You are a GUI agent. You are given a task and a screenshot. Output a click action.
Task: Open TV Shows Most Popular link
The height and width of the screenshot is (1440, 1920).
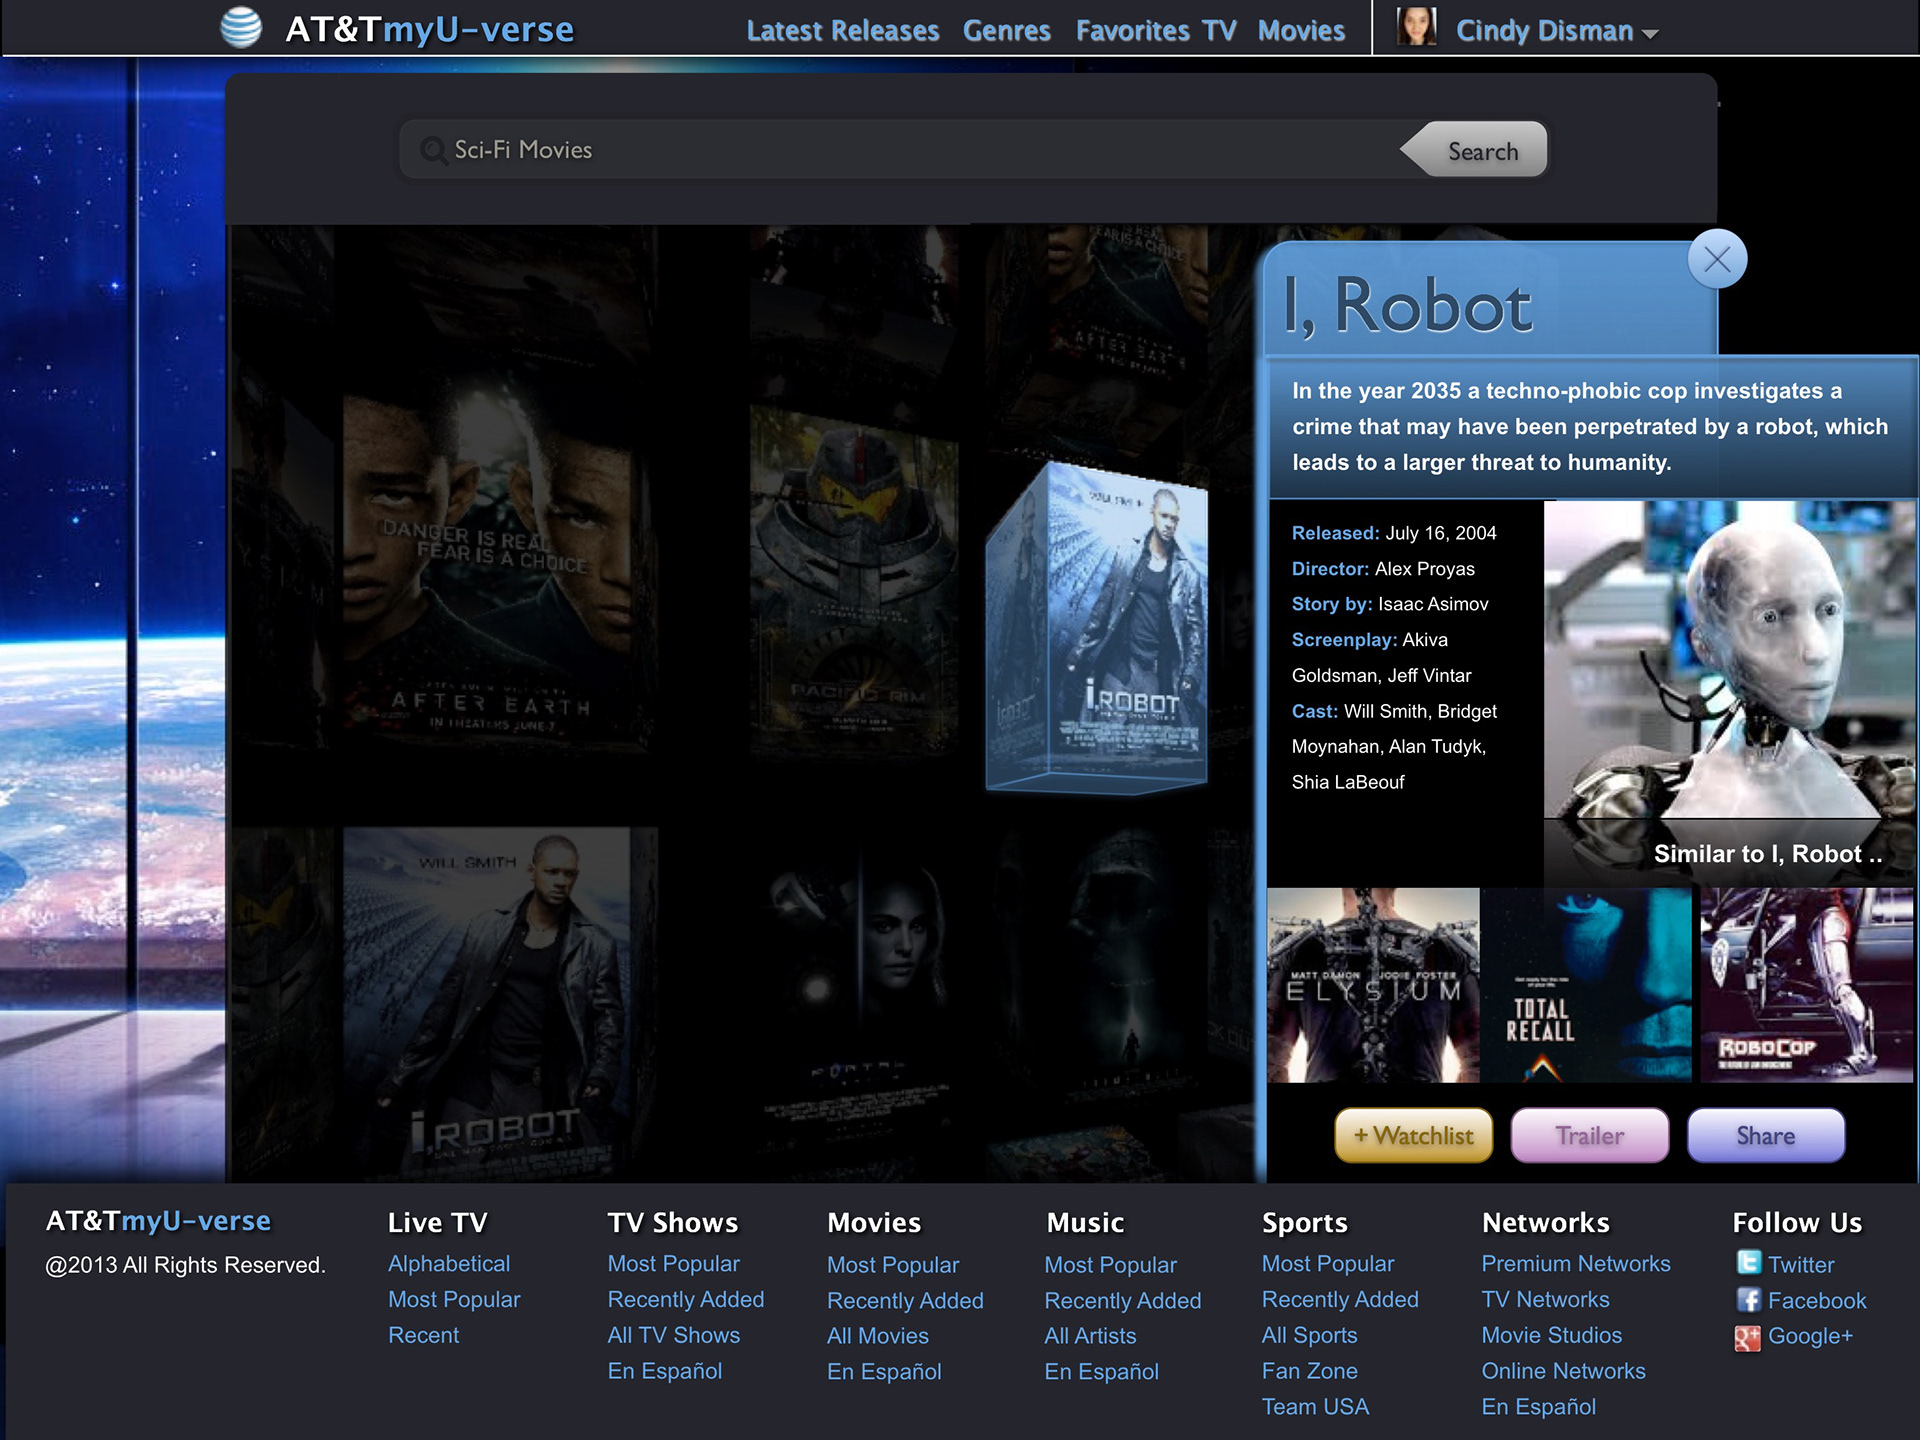click(x=674, y=1263)
